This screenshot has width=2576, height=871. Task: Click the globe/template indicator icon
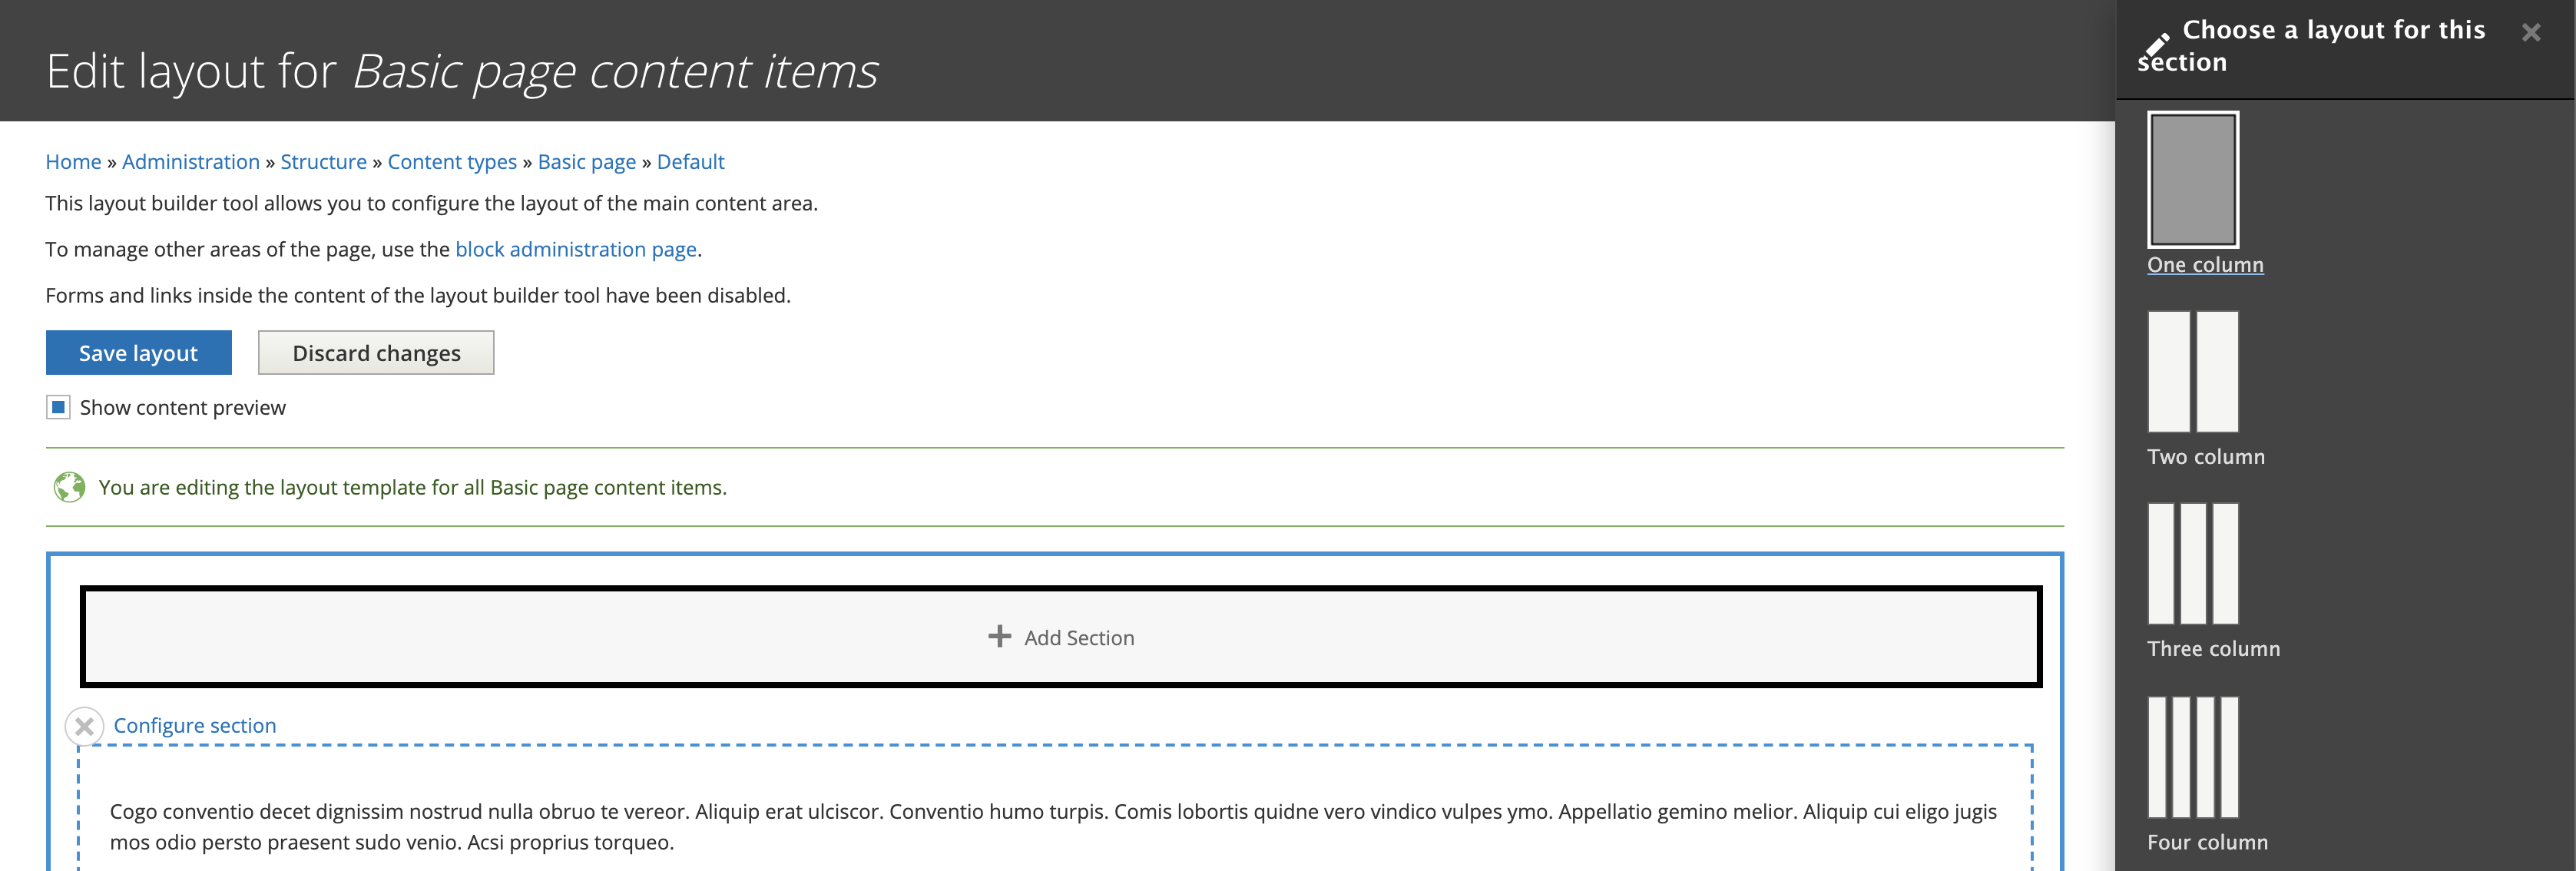click(66, 486)
